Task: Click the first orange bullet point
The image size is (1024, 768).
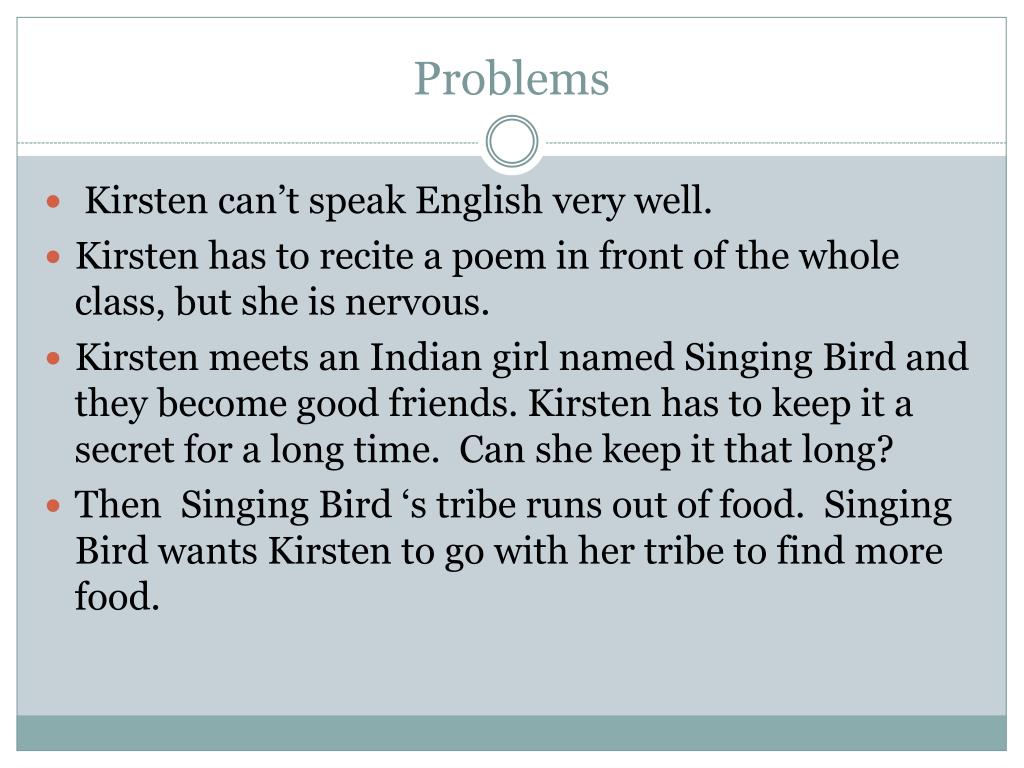Action: coord(54,201)
